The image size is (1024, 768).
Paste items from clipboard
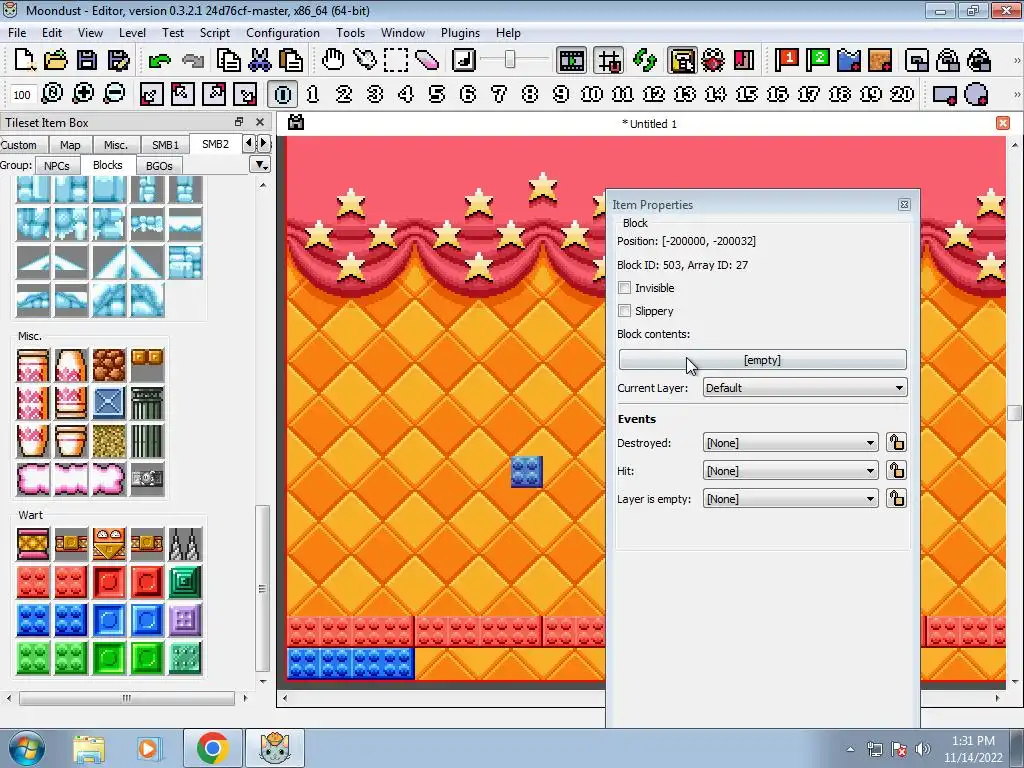coord(291,60)
